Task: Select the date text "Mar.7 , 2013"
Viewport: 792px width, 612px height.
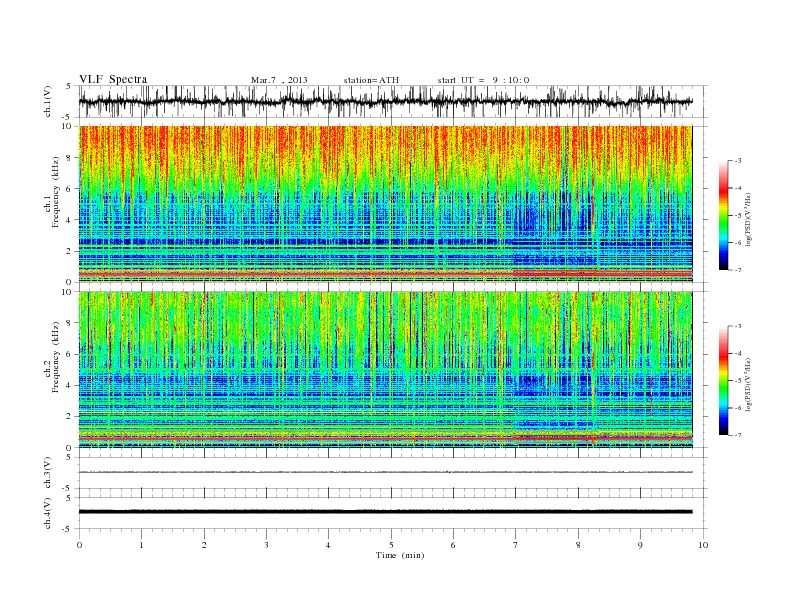Action: coord(279,80)
